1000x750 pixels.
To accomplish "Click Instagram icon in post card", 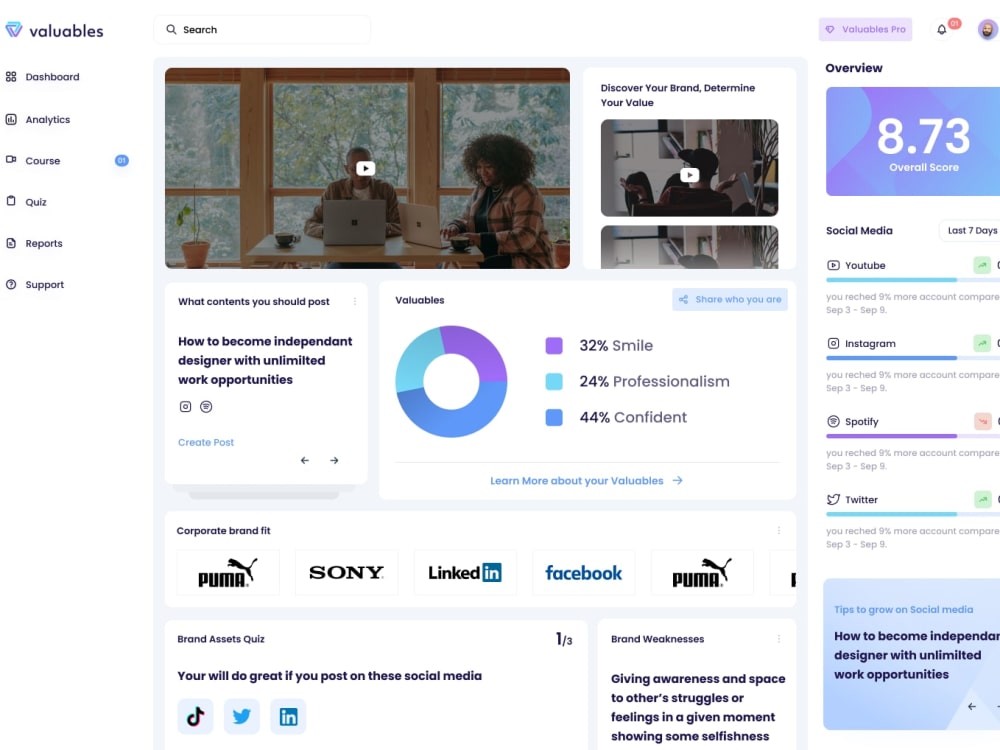I will 185,406.
